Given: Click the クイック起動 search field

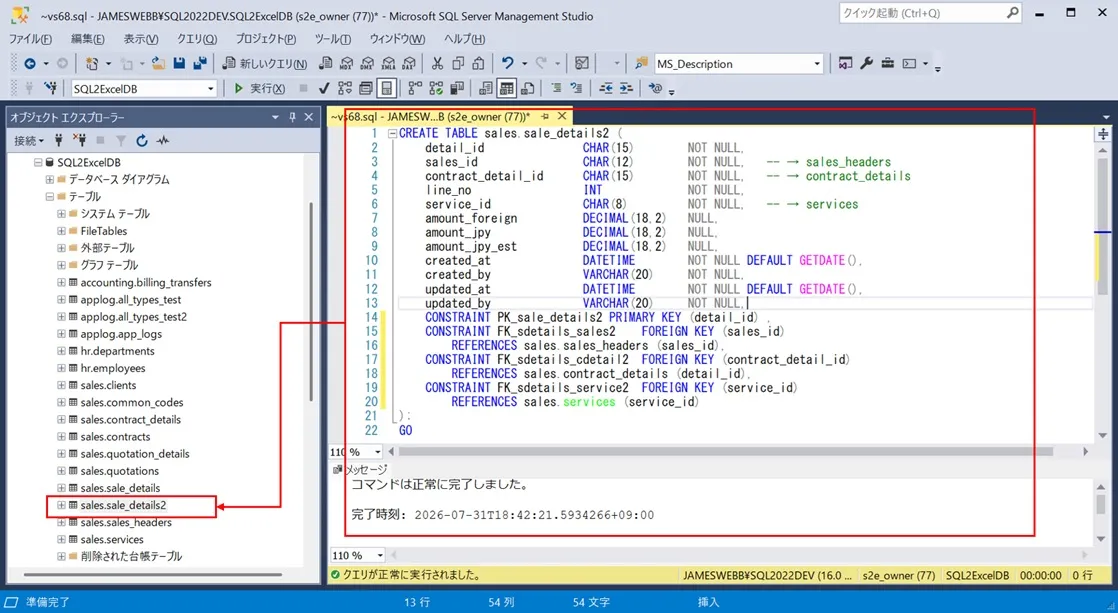Looking at the screenshot, I should click(x=930, y=13).
